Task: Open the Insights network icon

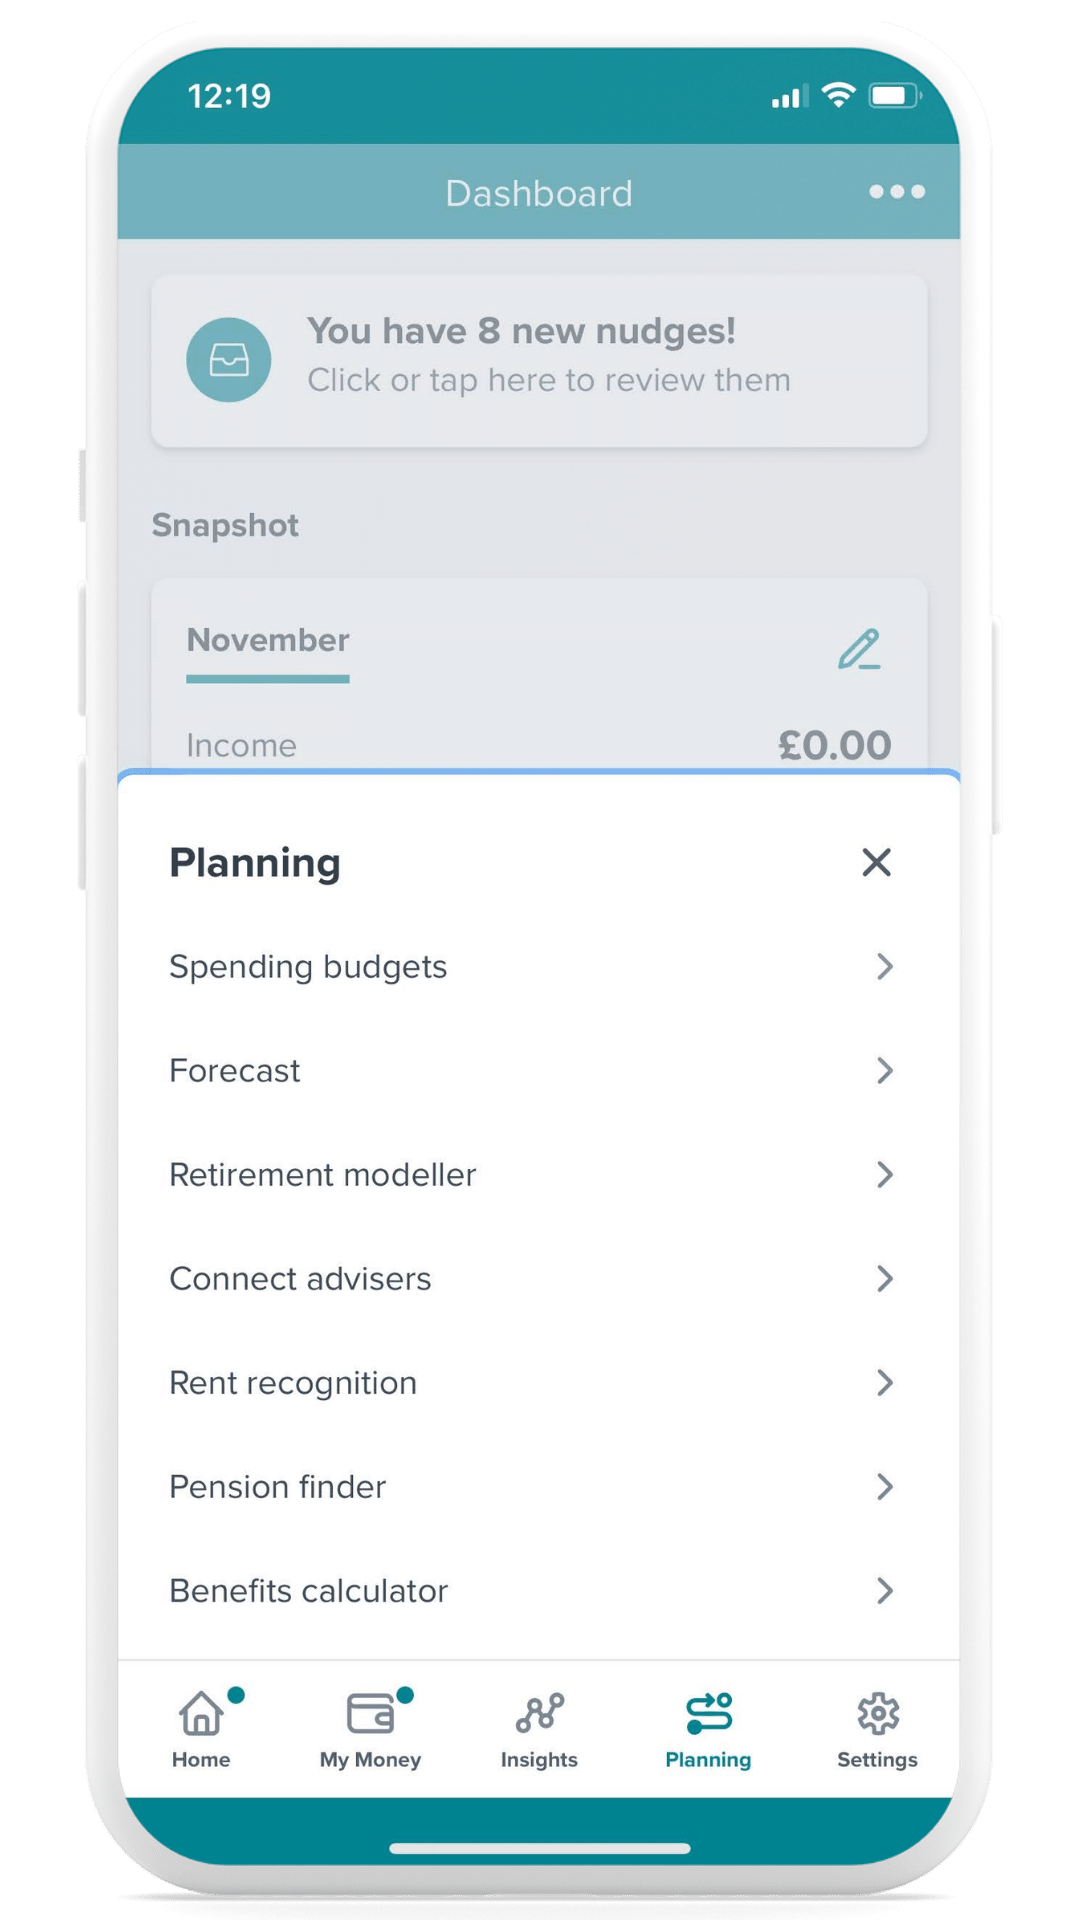Action: click(x=538, y=1710)
